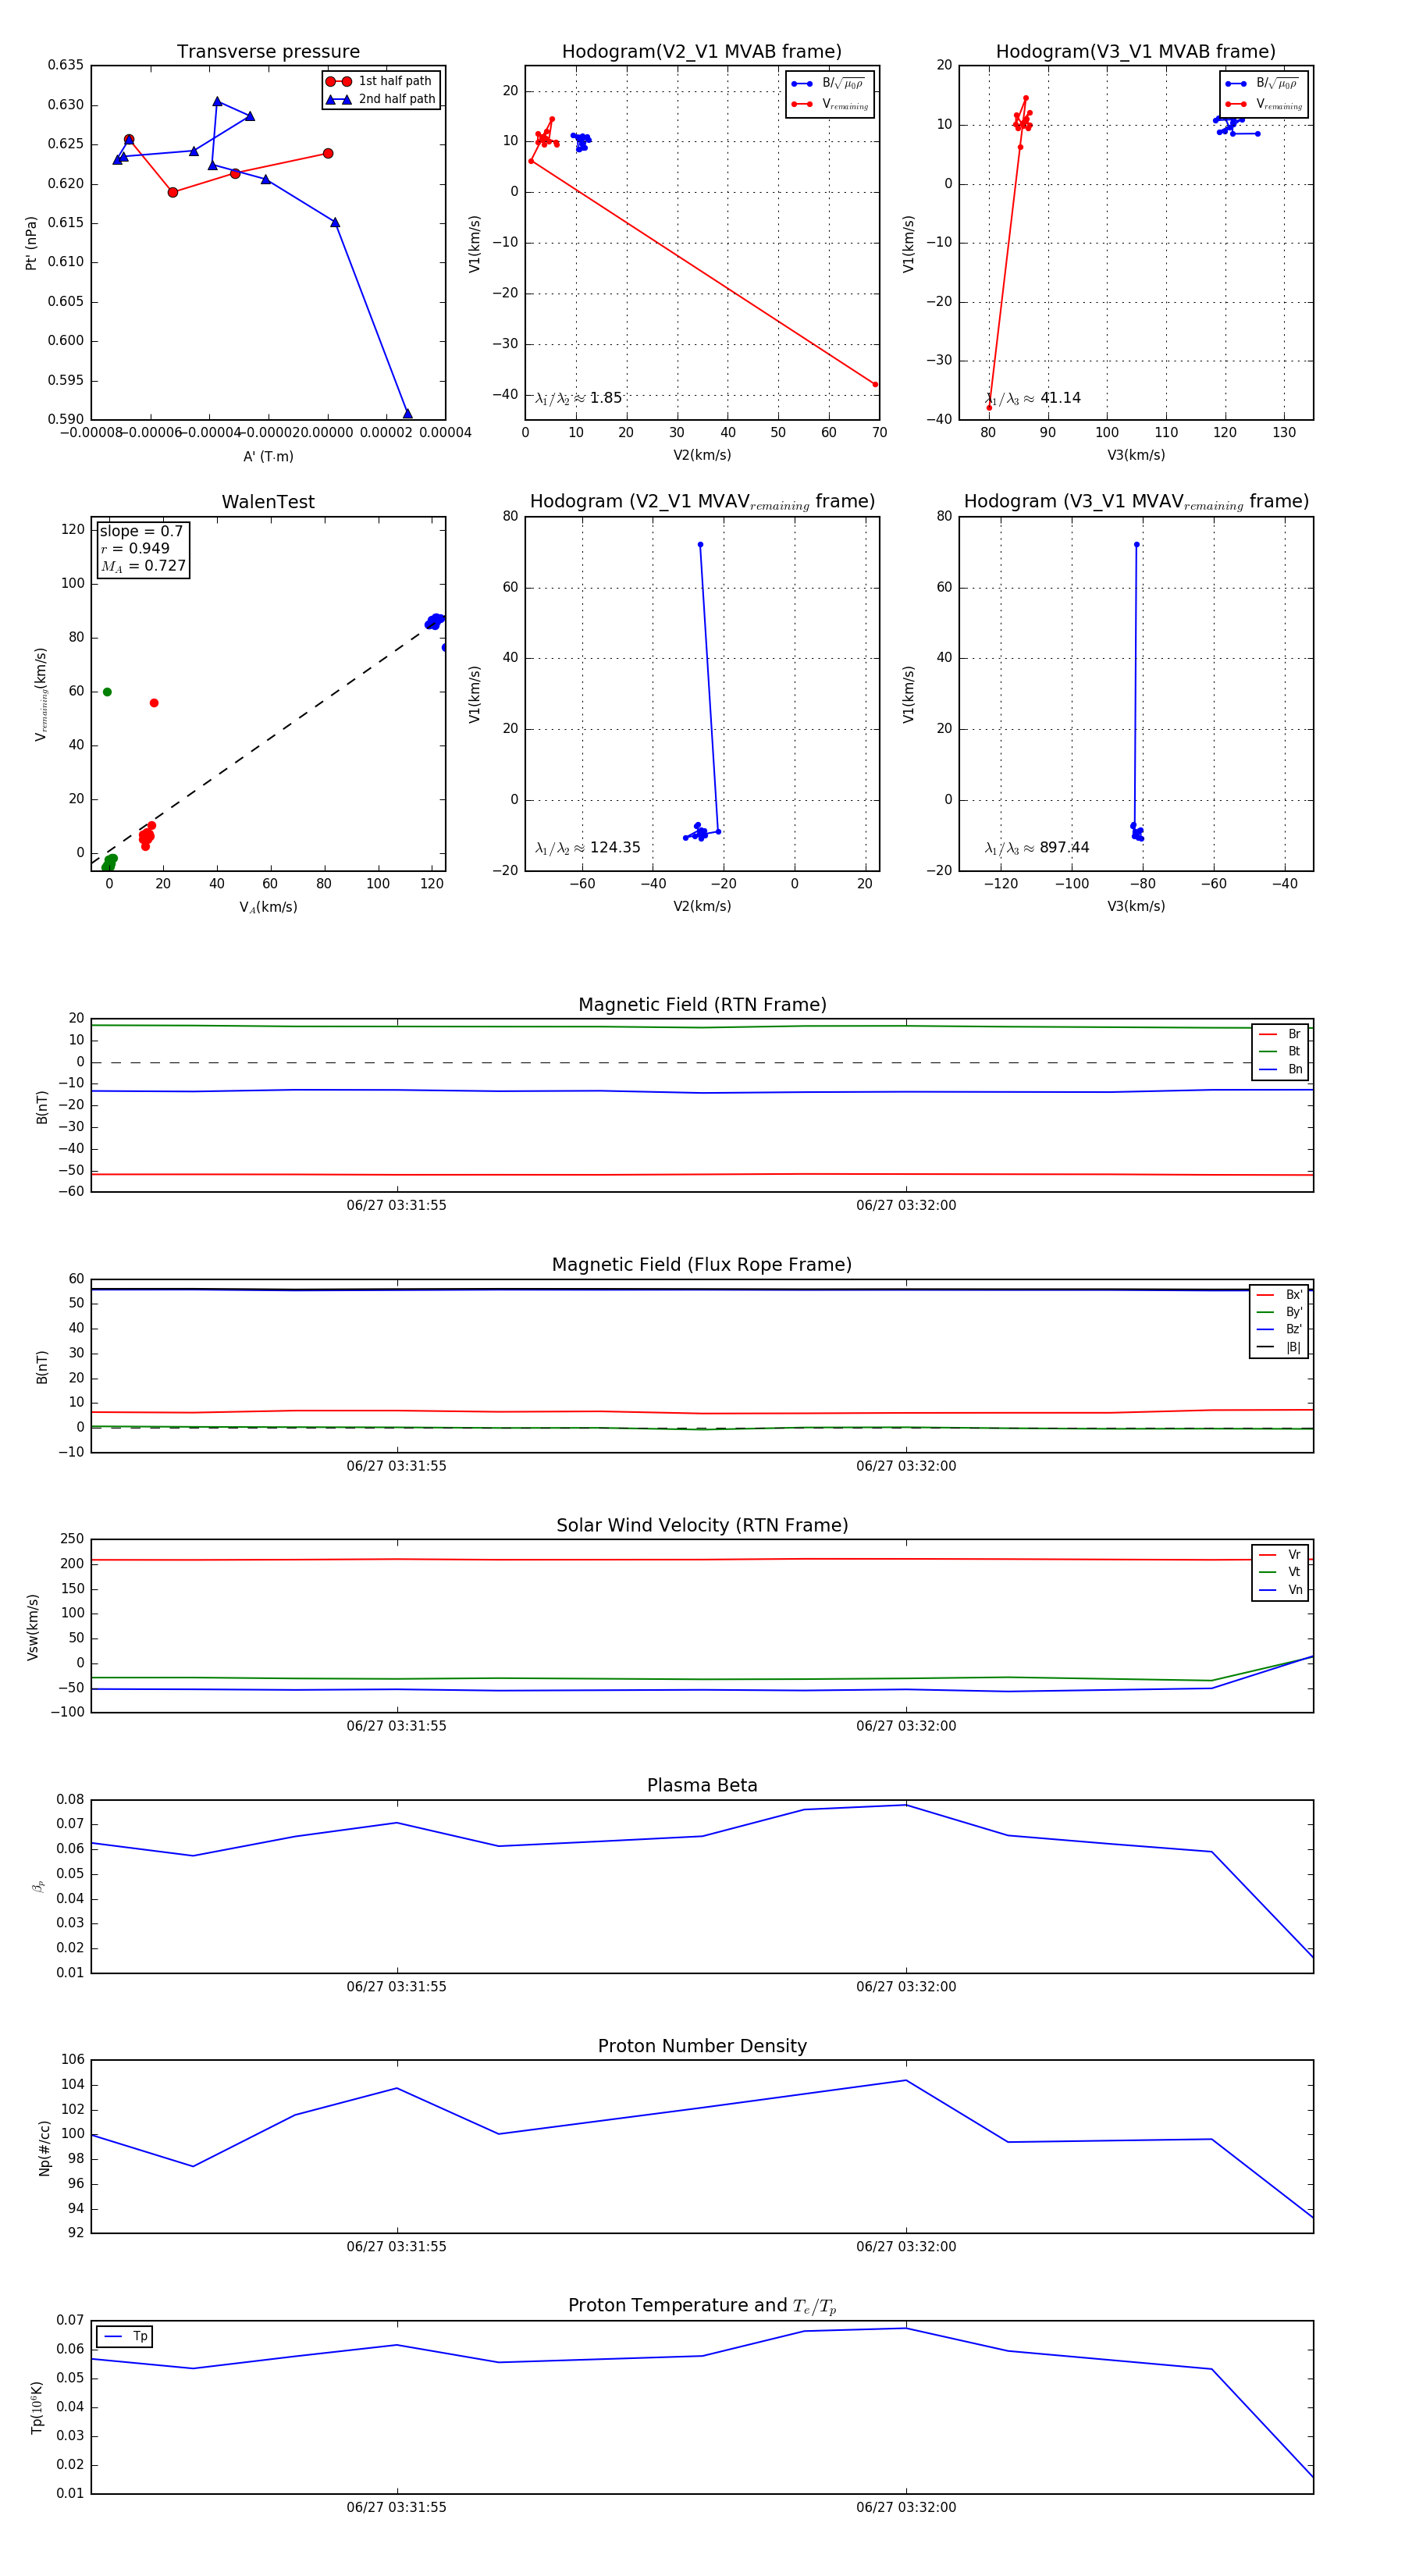The image size is (1405, 2576).
Task: Click the Tp legend in Proton Temperature plot
Action: (125, 2336)
